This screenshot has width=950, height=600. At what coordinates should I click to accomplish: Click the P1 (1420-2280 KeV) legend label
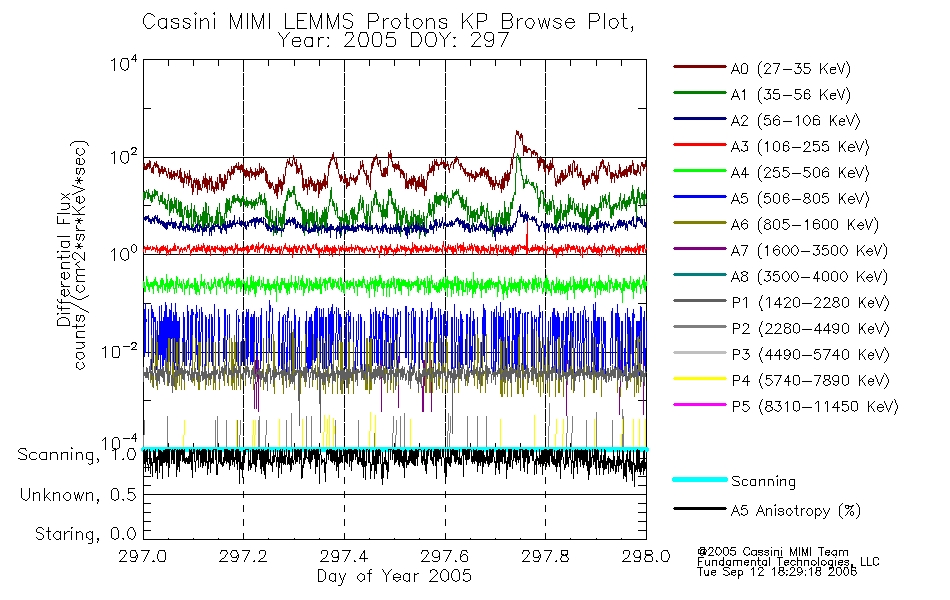point(810,303)
